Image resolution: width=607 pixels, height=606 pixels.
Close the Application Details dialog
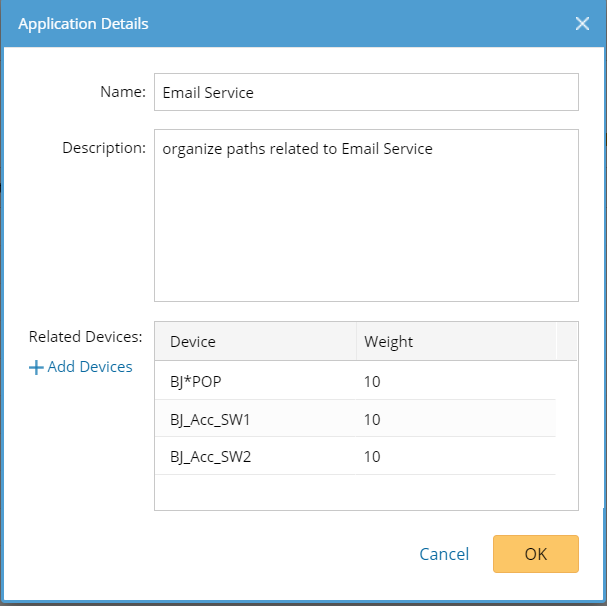point(582,23)
